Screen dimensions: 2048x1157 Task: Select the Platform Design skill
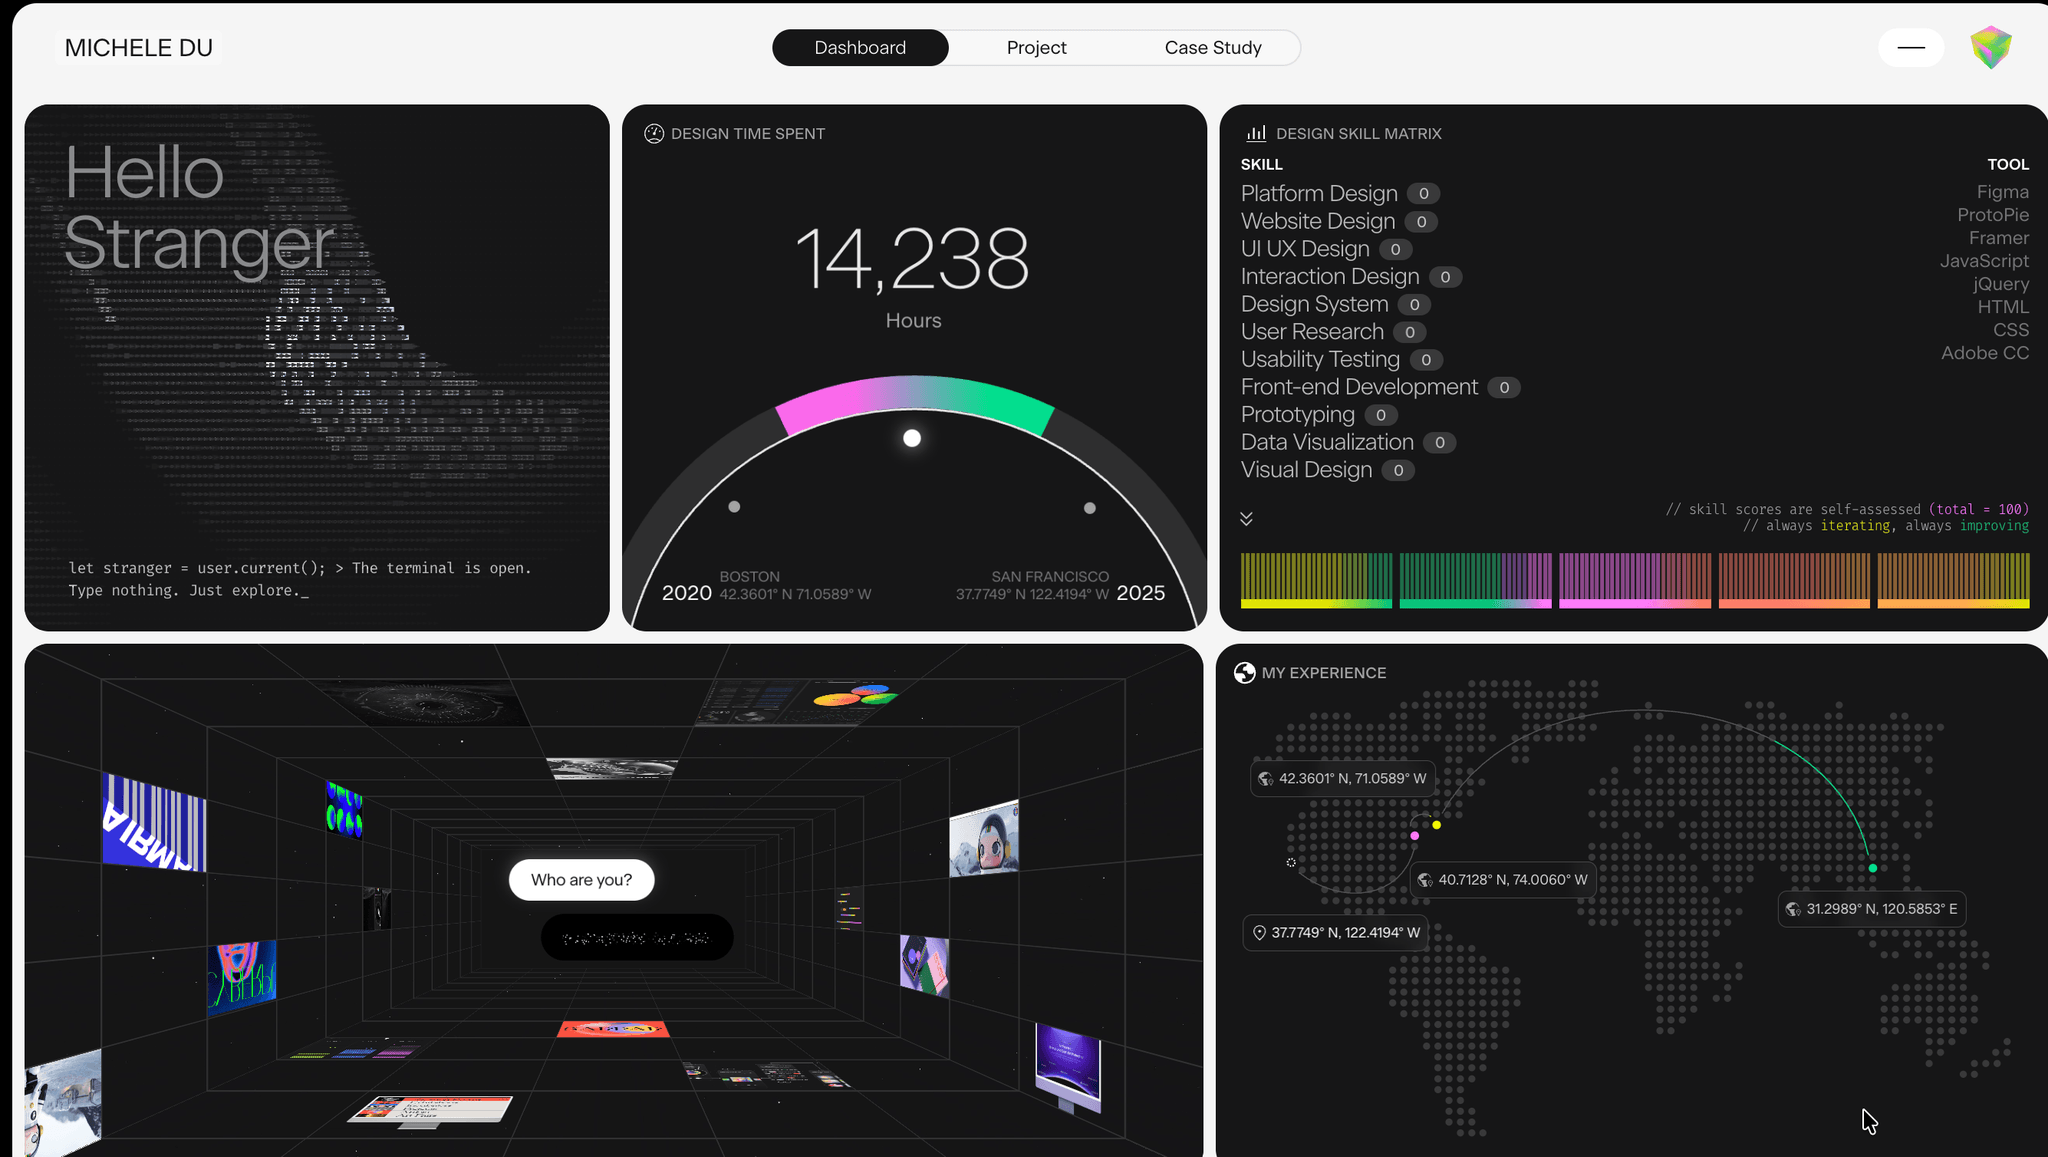pyautogui.click(x=1340, y=194)
